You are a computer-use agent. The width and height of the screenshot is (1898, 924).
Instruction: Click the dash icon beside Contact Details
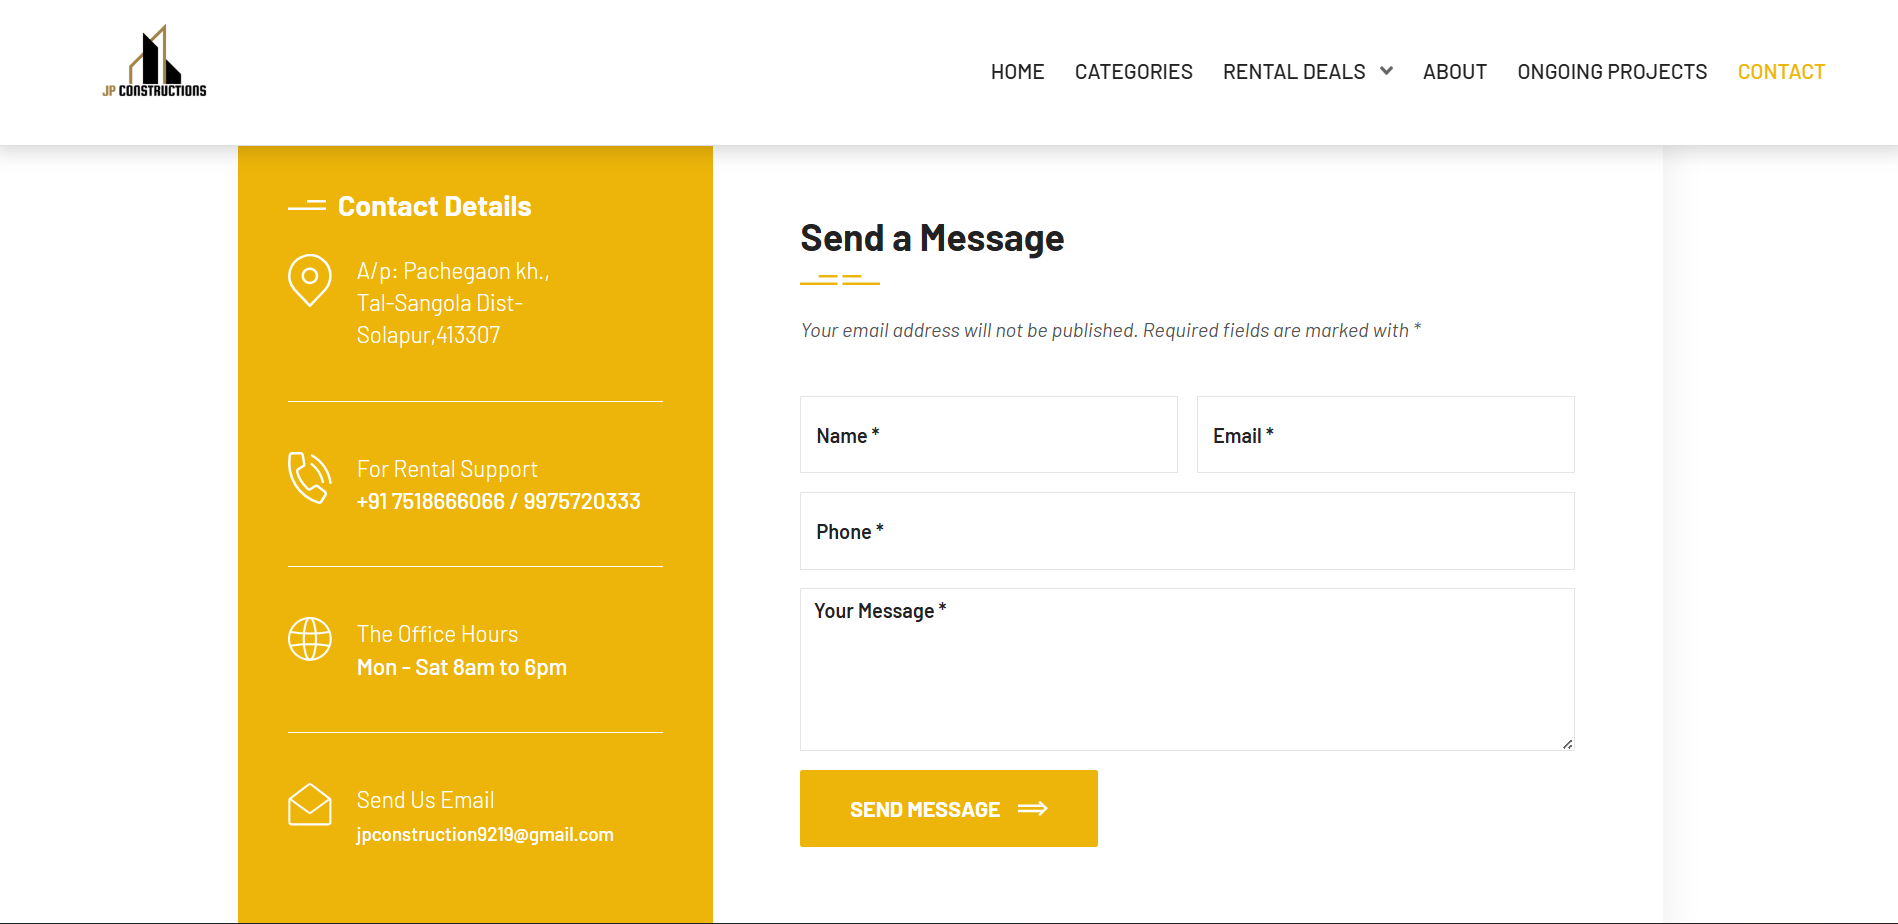[x=307, y=206]
